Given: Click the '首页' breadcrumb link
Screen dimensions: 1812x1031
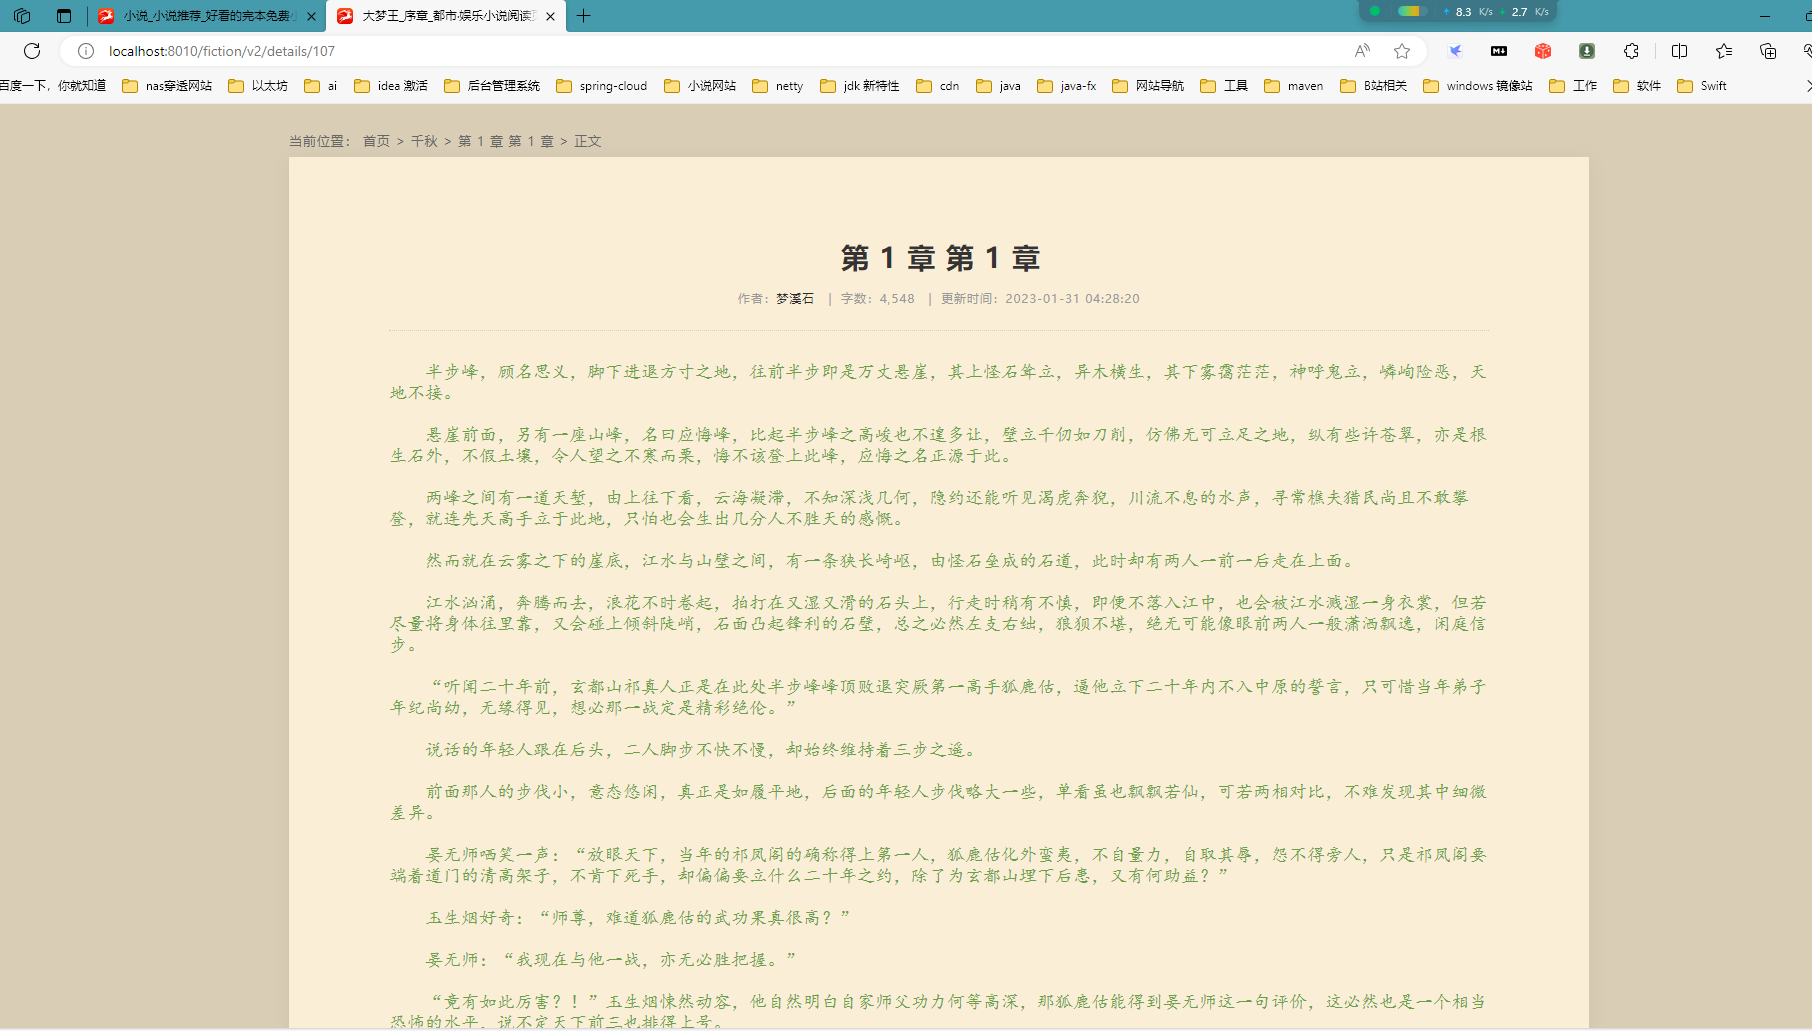Looking at the screenshot, I should (x=376, y=141).
